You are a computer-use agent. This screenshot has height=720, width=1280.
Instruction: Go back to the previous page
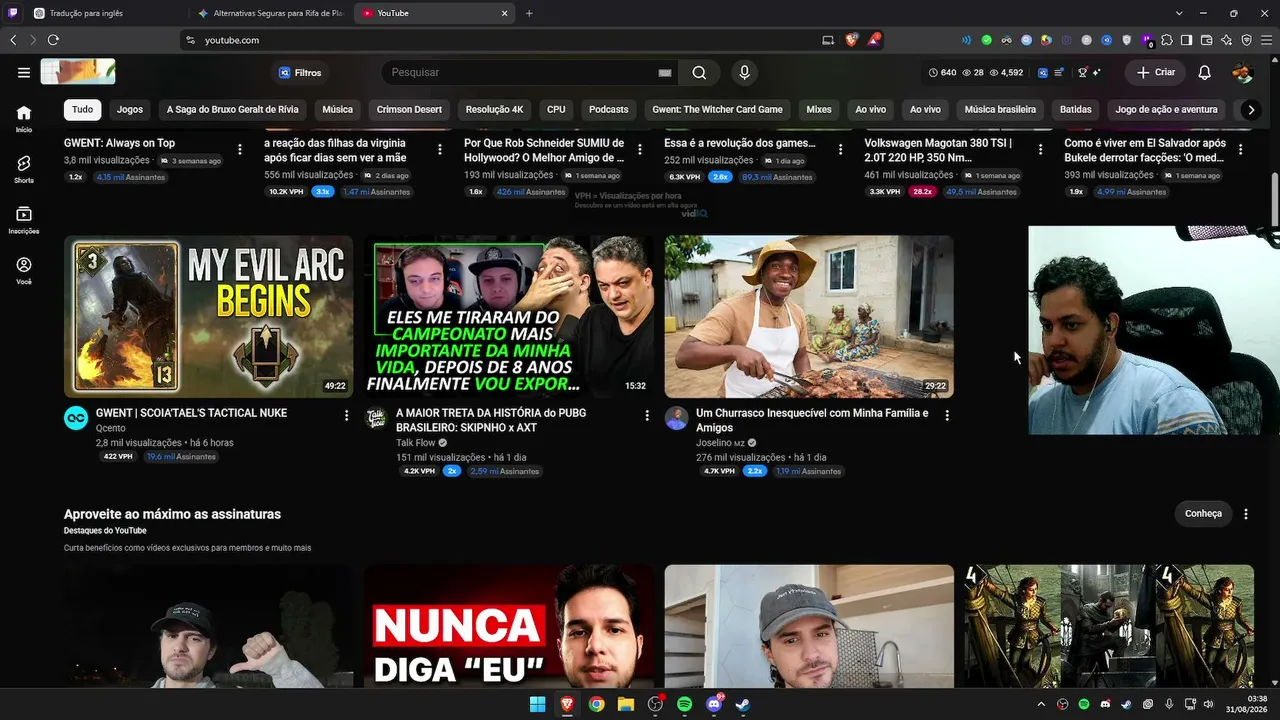tap(13, 40)
